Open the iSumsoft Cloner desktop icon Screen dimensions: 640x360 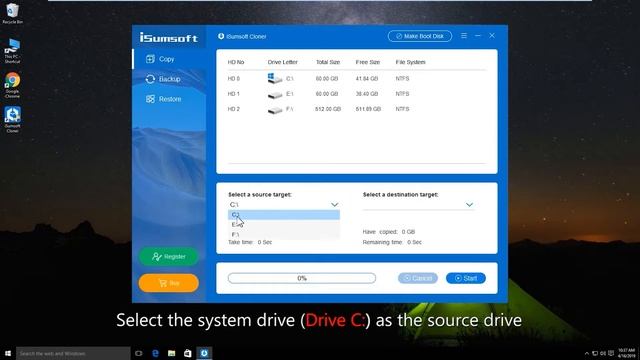(x=12, y=119)
